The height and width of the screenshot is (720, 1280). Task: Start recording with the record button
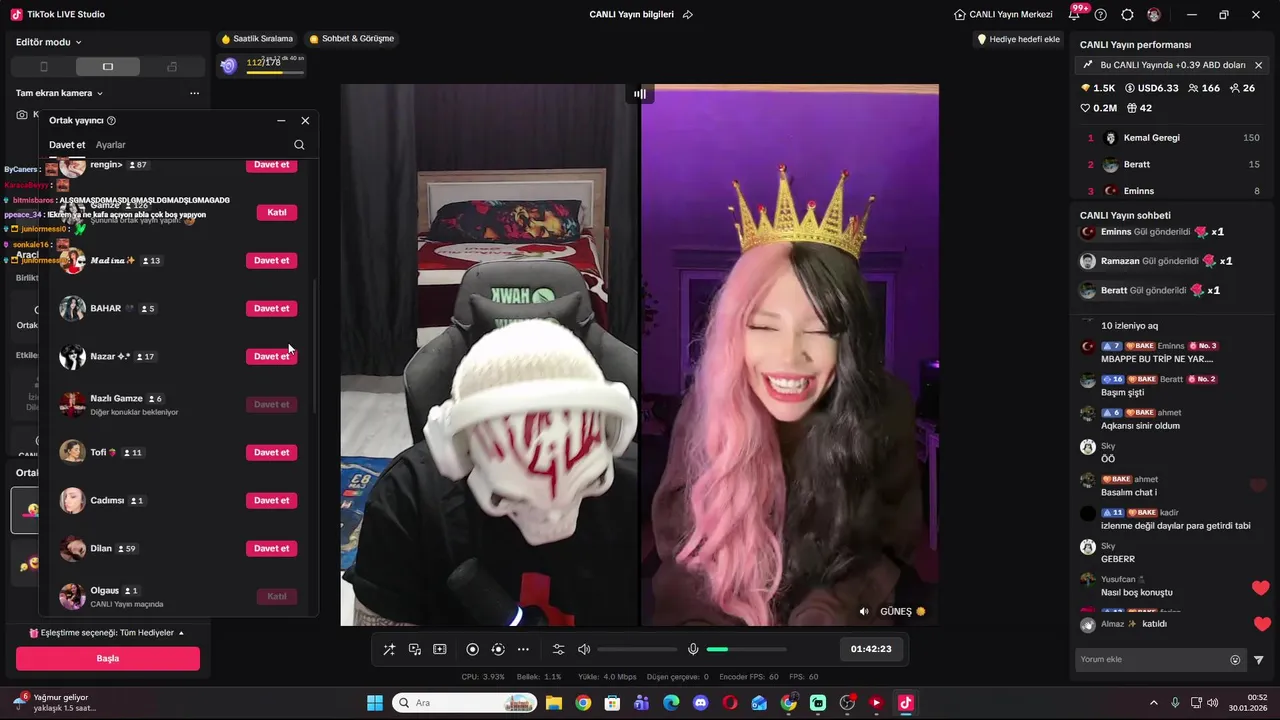click(473, 649)
